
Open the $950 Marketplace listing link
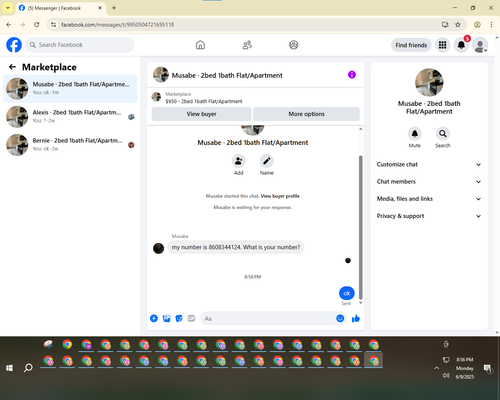(204, 101)
